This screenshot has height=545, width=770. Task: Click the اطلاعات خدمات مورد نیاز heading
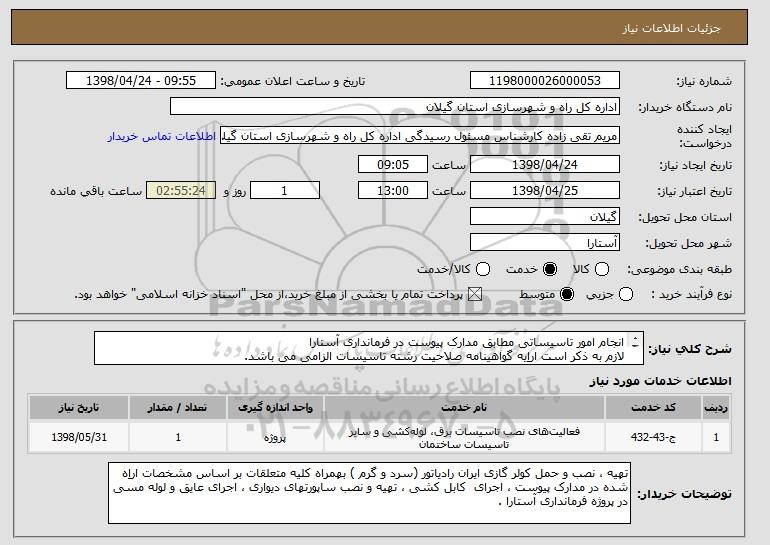coord(660,381)
